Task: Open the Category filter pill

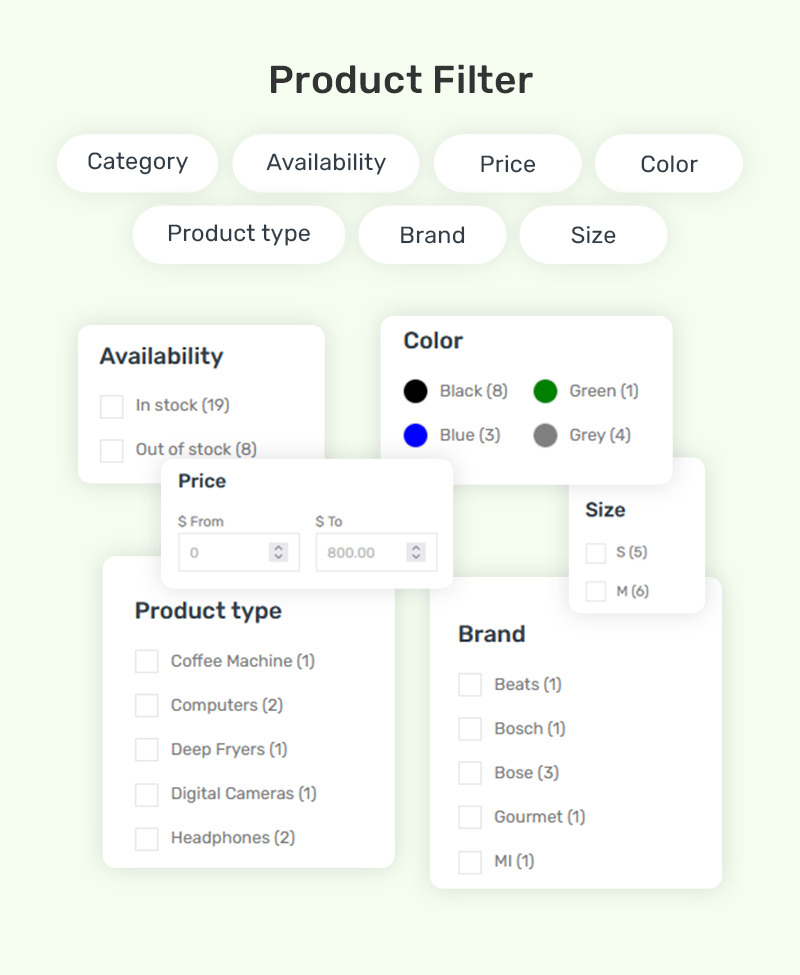Action: pos(137,163)
